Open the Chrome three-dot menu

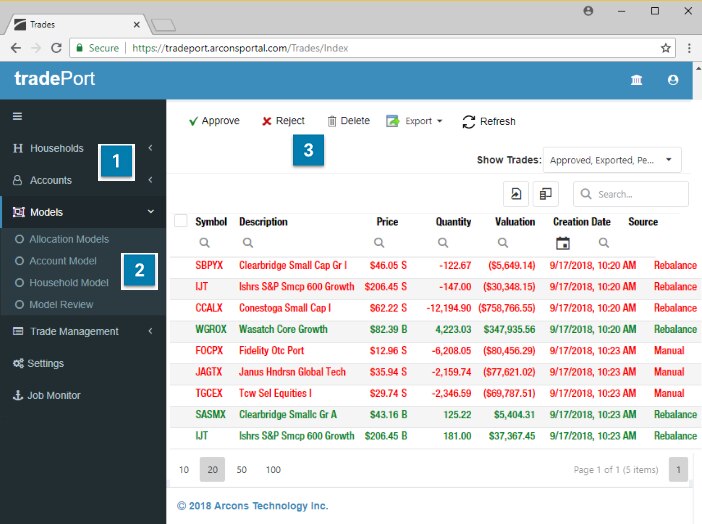pyautogui.click(x=689, y=48)
